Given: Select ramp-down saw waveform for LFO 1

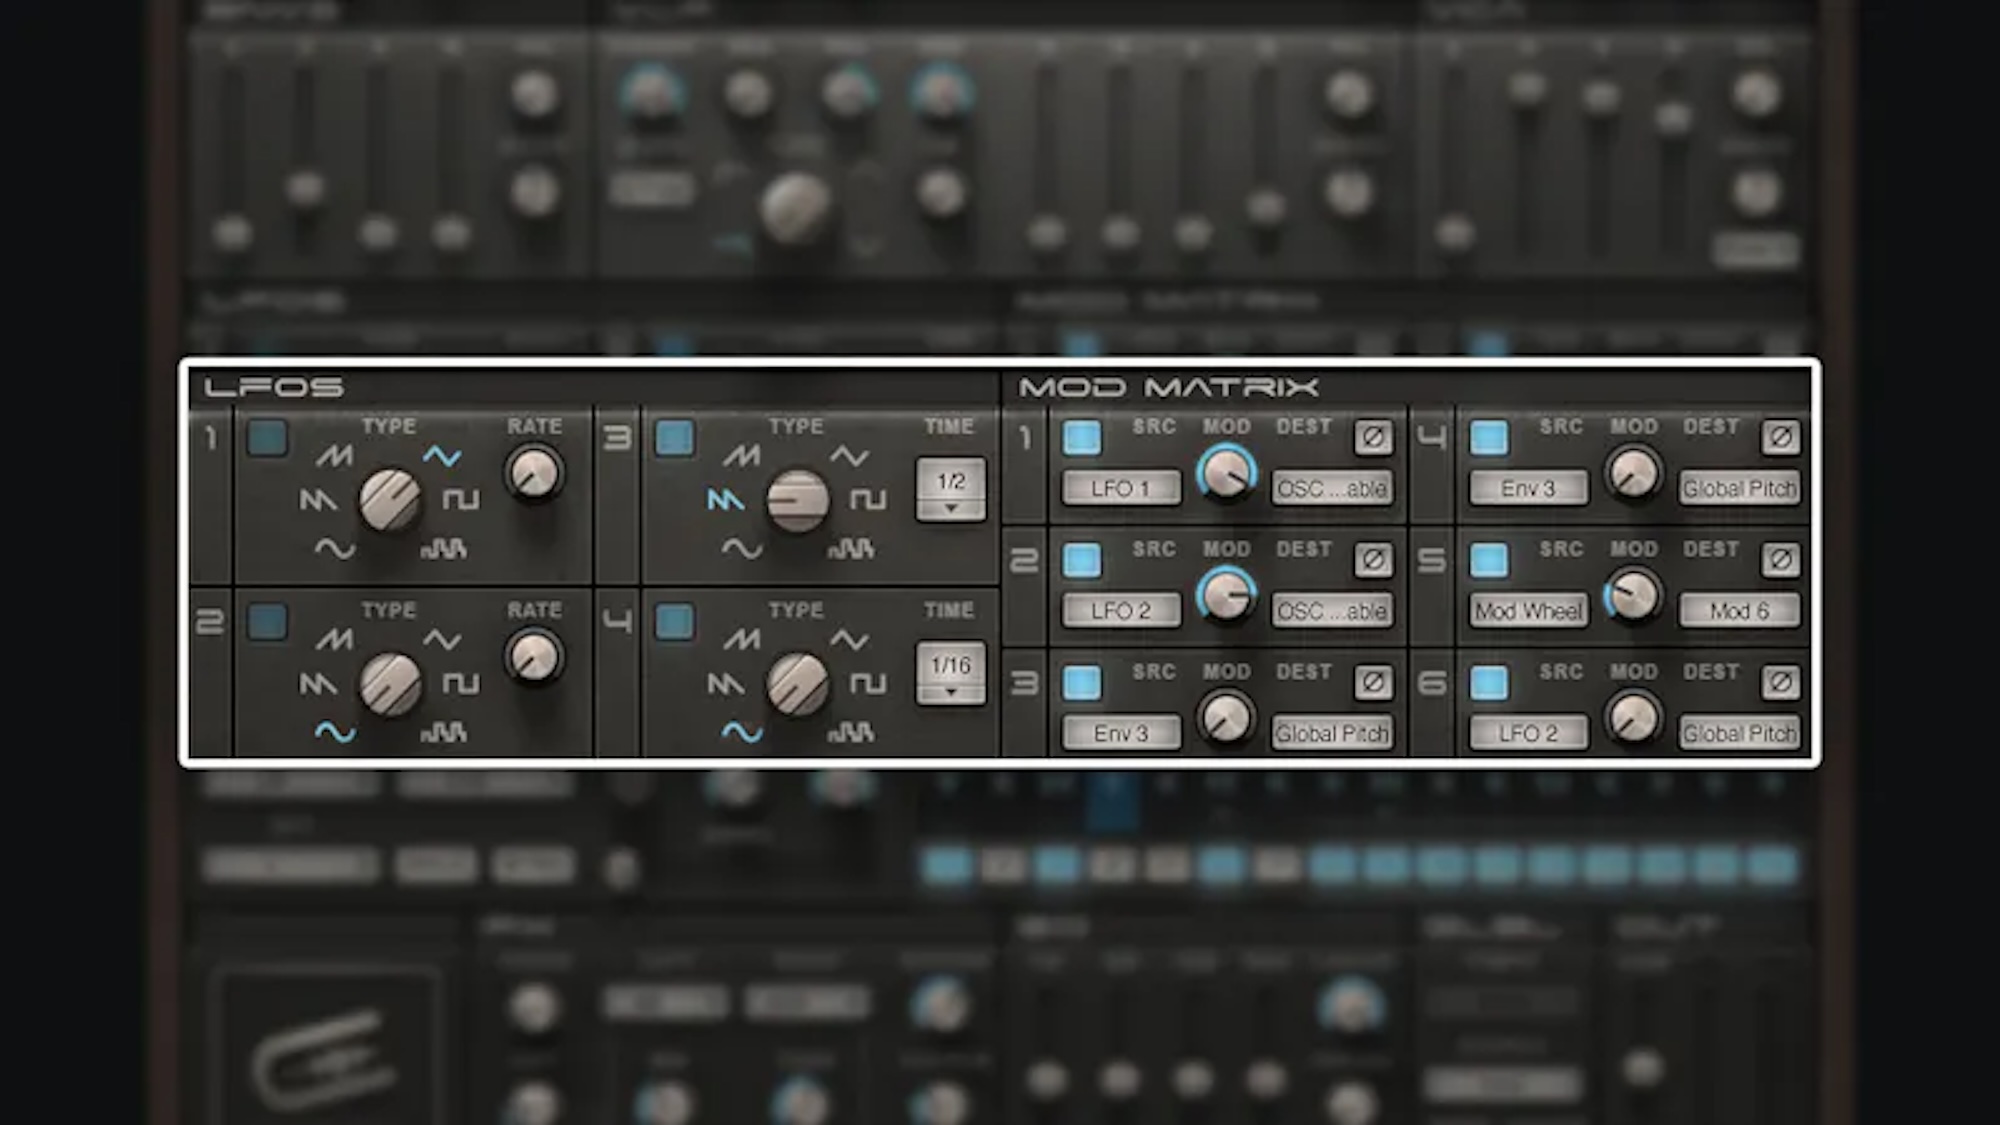Looking at the screenshot, I should [x=318, y=499].
